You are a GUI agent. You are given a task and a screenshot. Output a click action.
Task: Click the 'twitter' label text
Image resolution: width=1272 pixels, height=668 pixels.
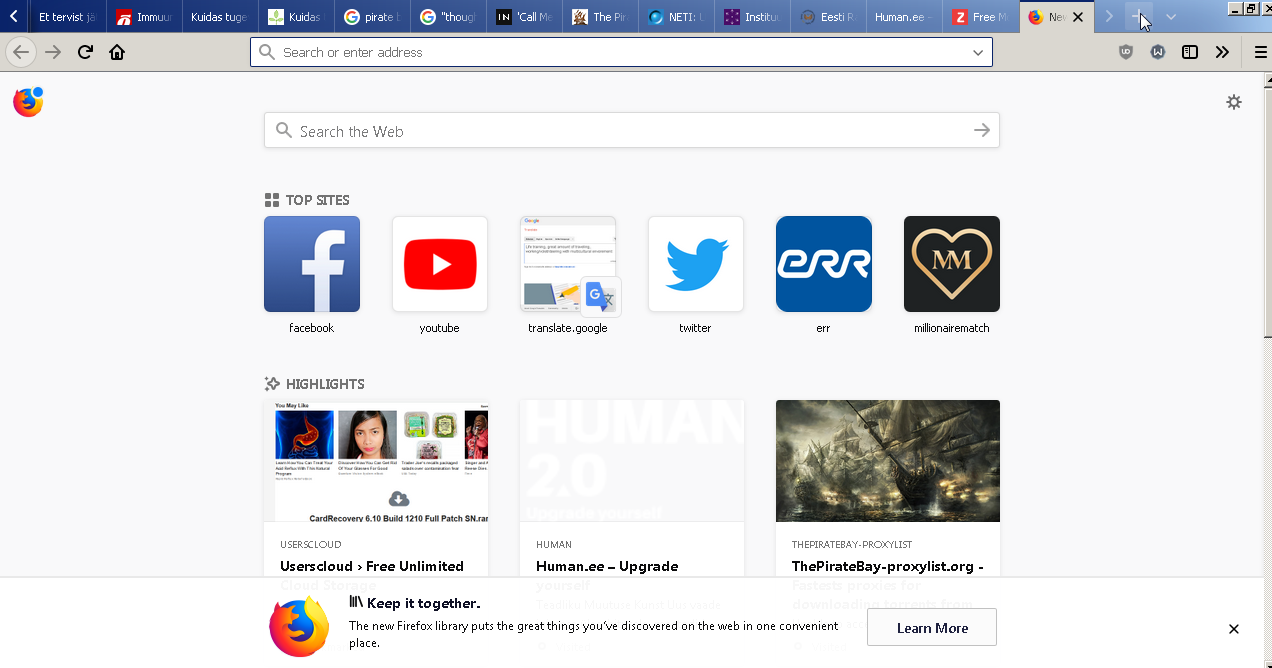[695, 328]
